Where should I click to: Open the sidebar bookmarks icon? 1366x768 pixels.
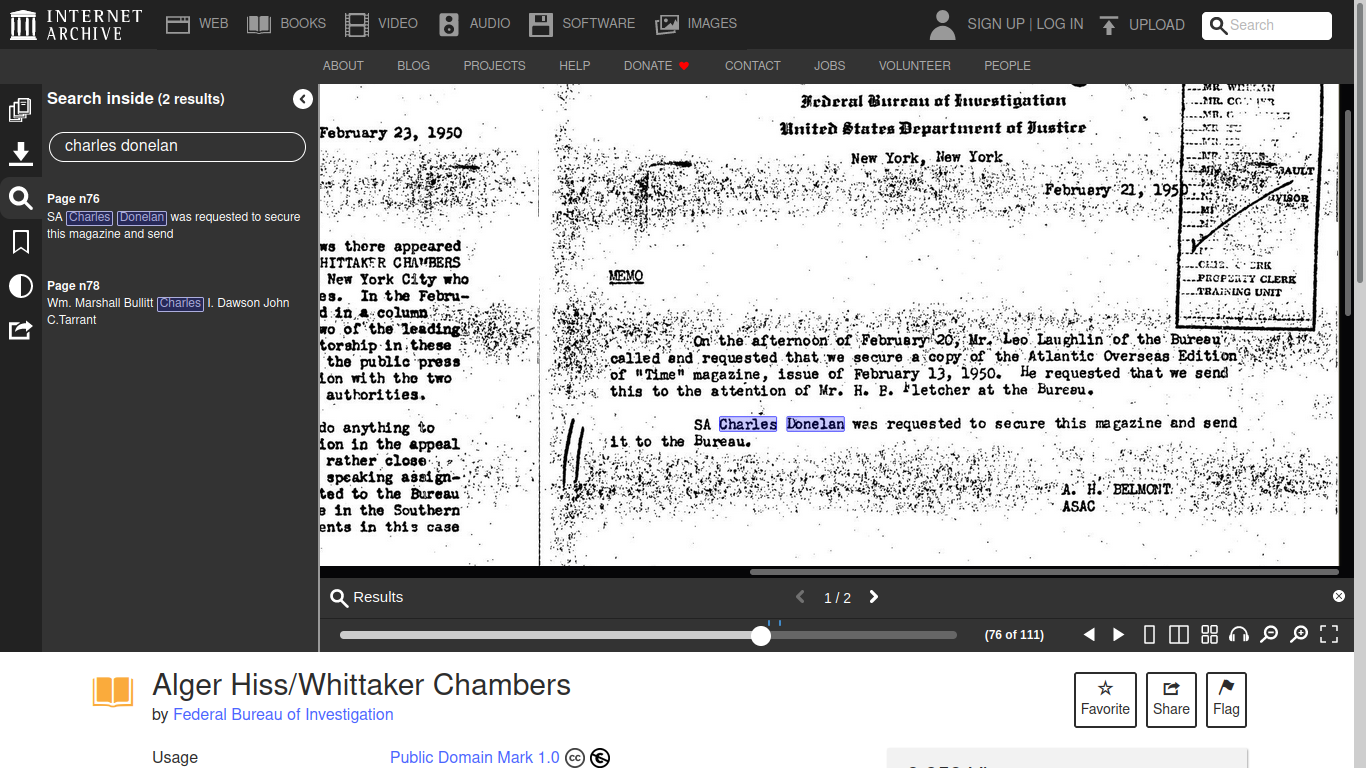(20, 242)
